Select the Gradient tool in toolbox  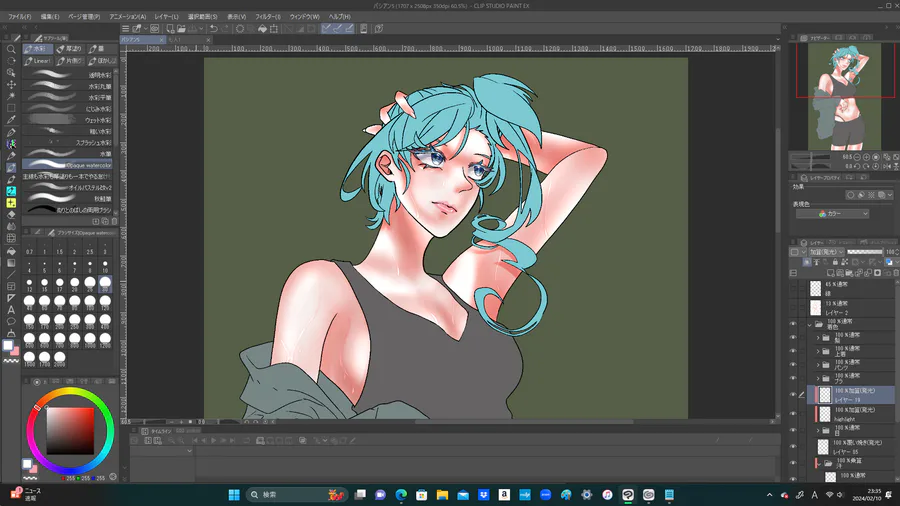(11, 263)
